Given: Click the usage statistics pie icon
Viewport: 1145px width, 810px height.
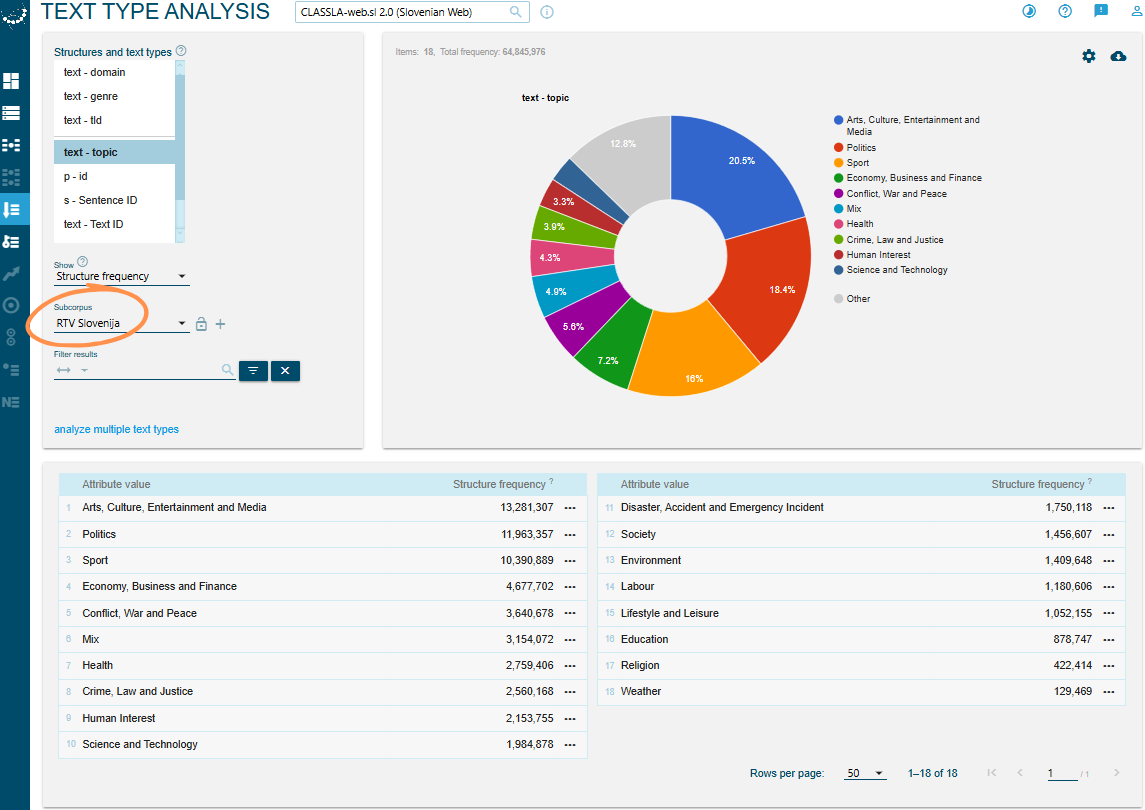Looking at the screenshot, I should (x=1029, y=11).
